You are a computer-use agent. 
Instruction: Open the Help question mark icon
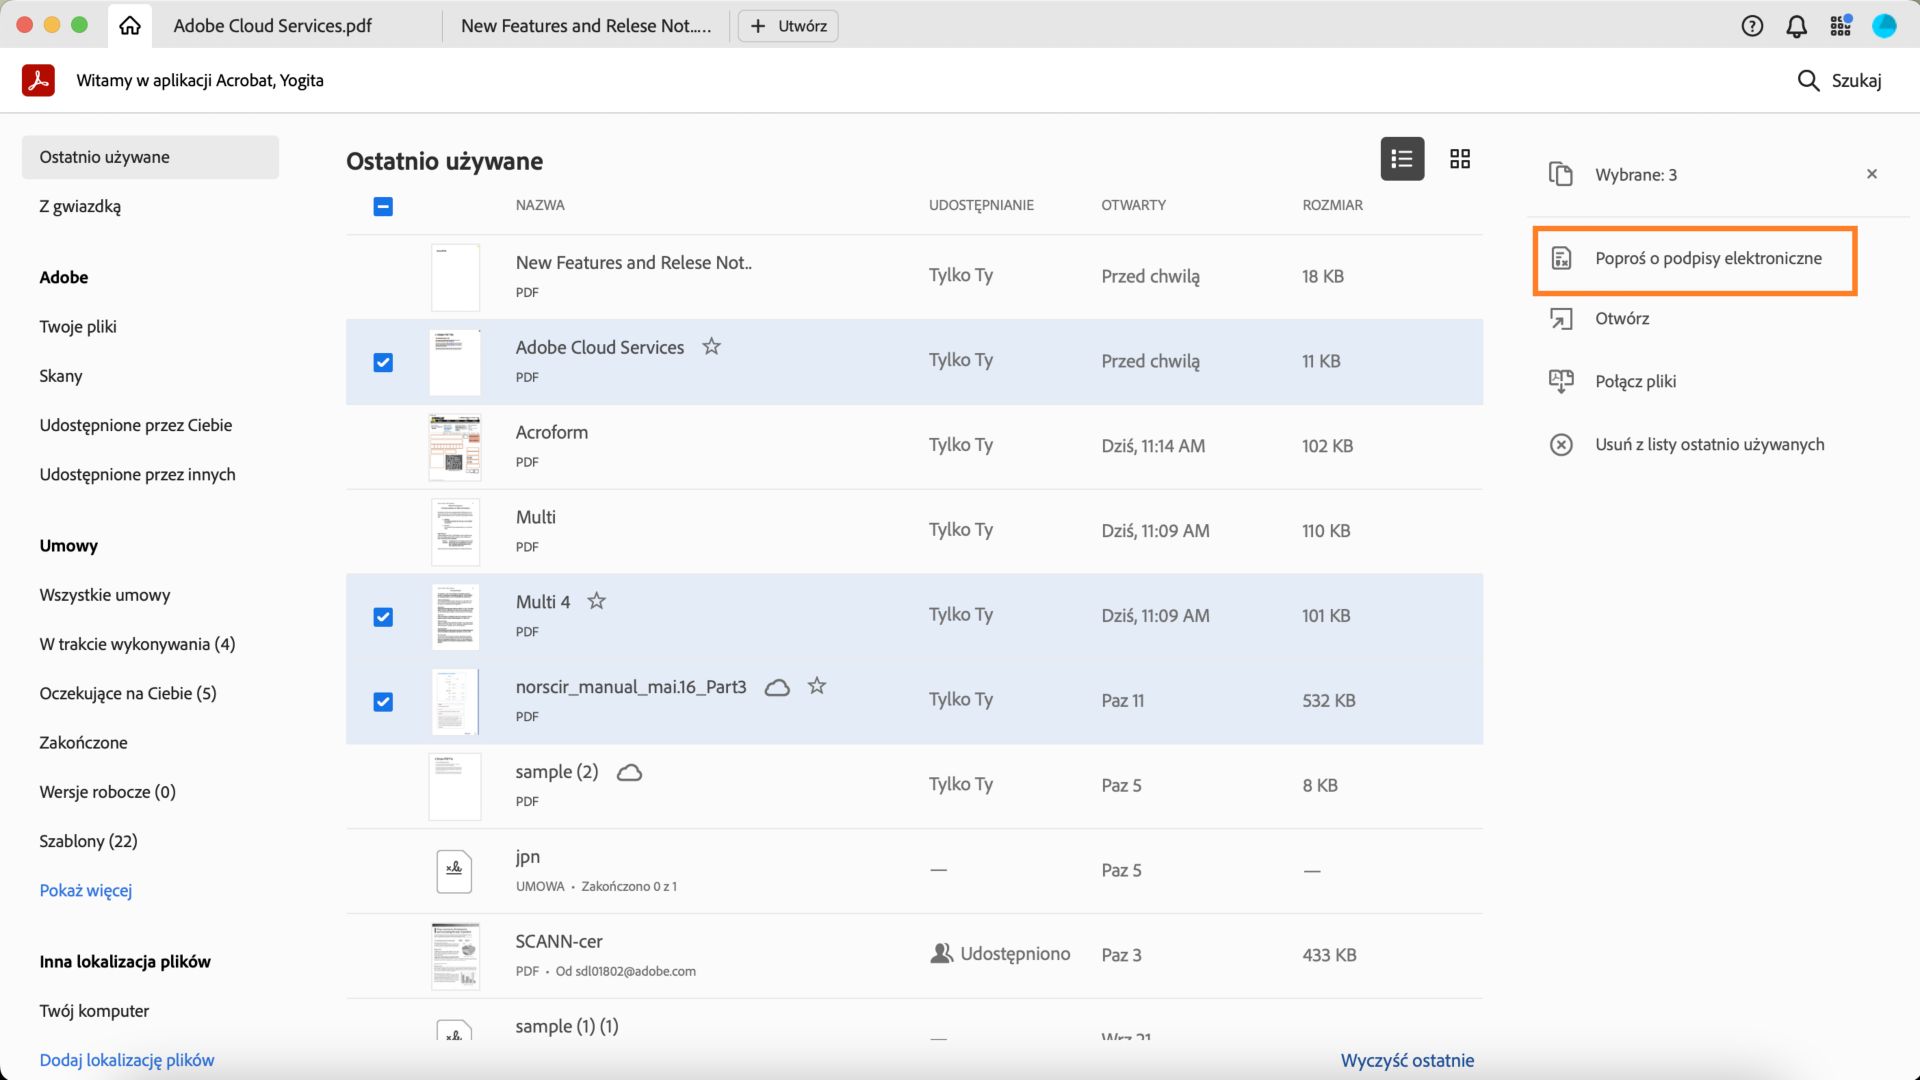click(x=1752, y=26)
